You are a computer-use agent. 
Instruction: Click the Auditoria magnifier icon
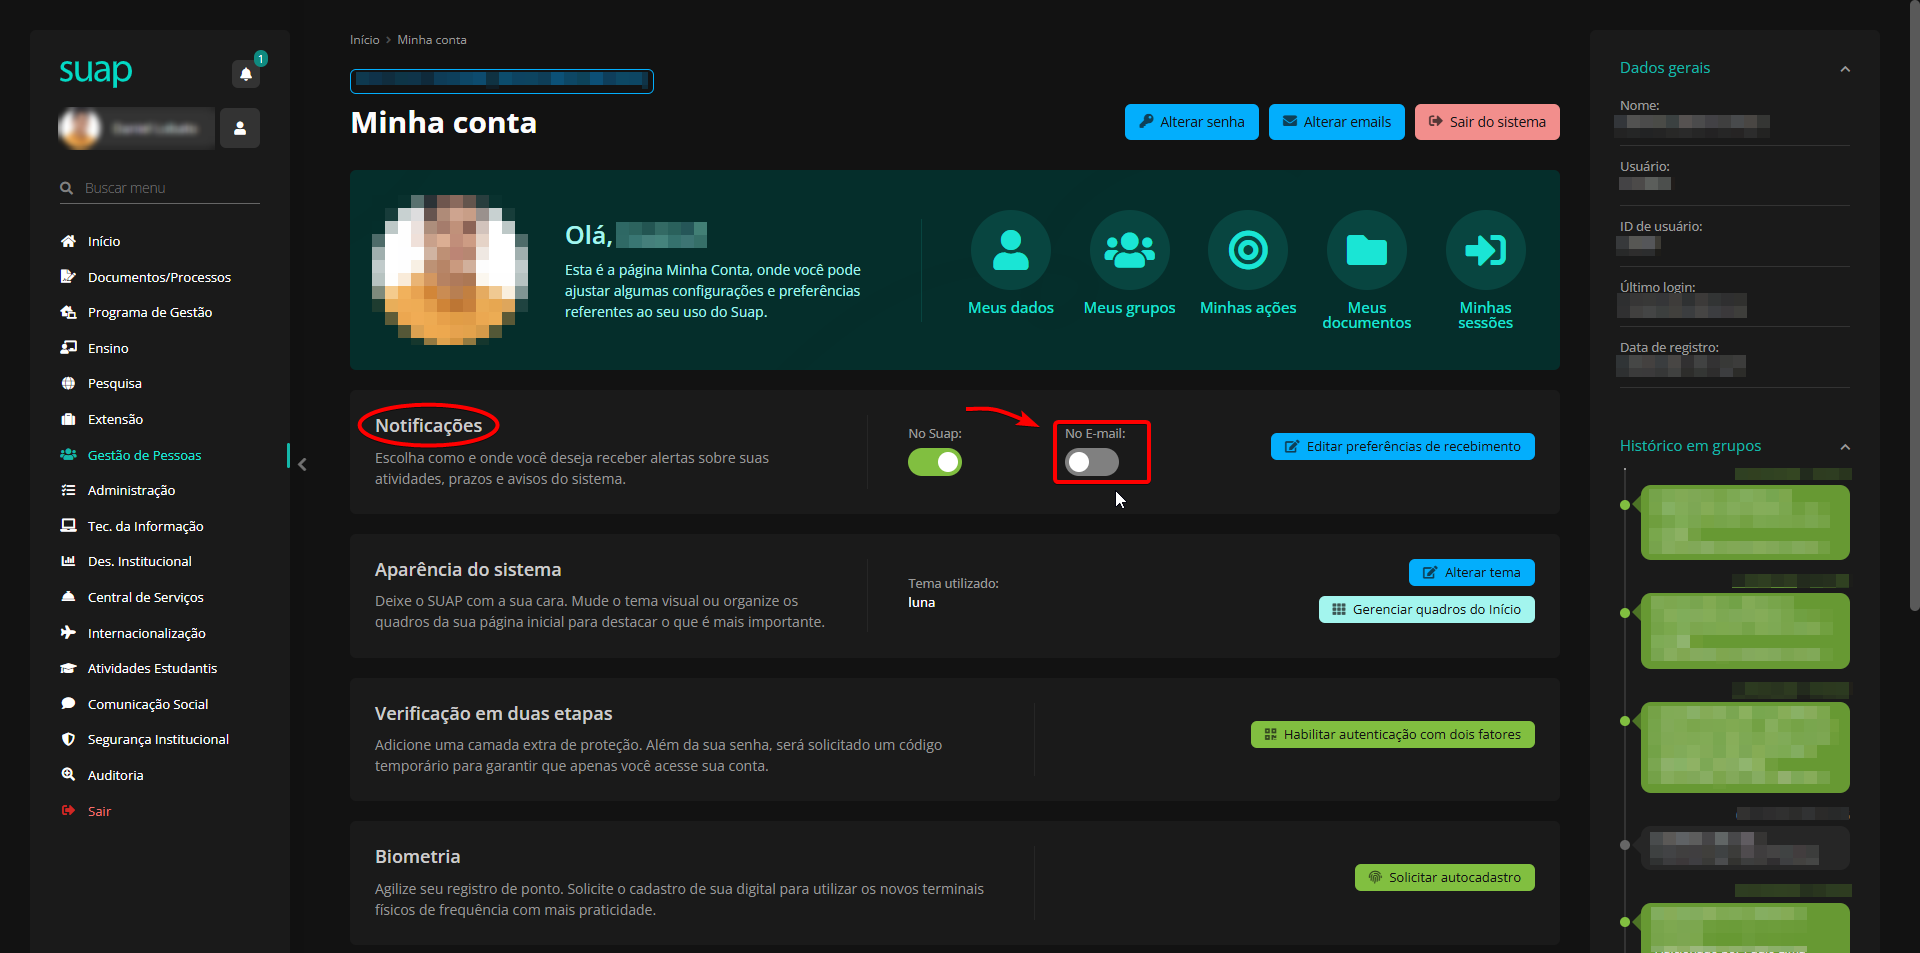(x=68, y=774)
